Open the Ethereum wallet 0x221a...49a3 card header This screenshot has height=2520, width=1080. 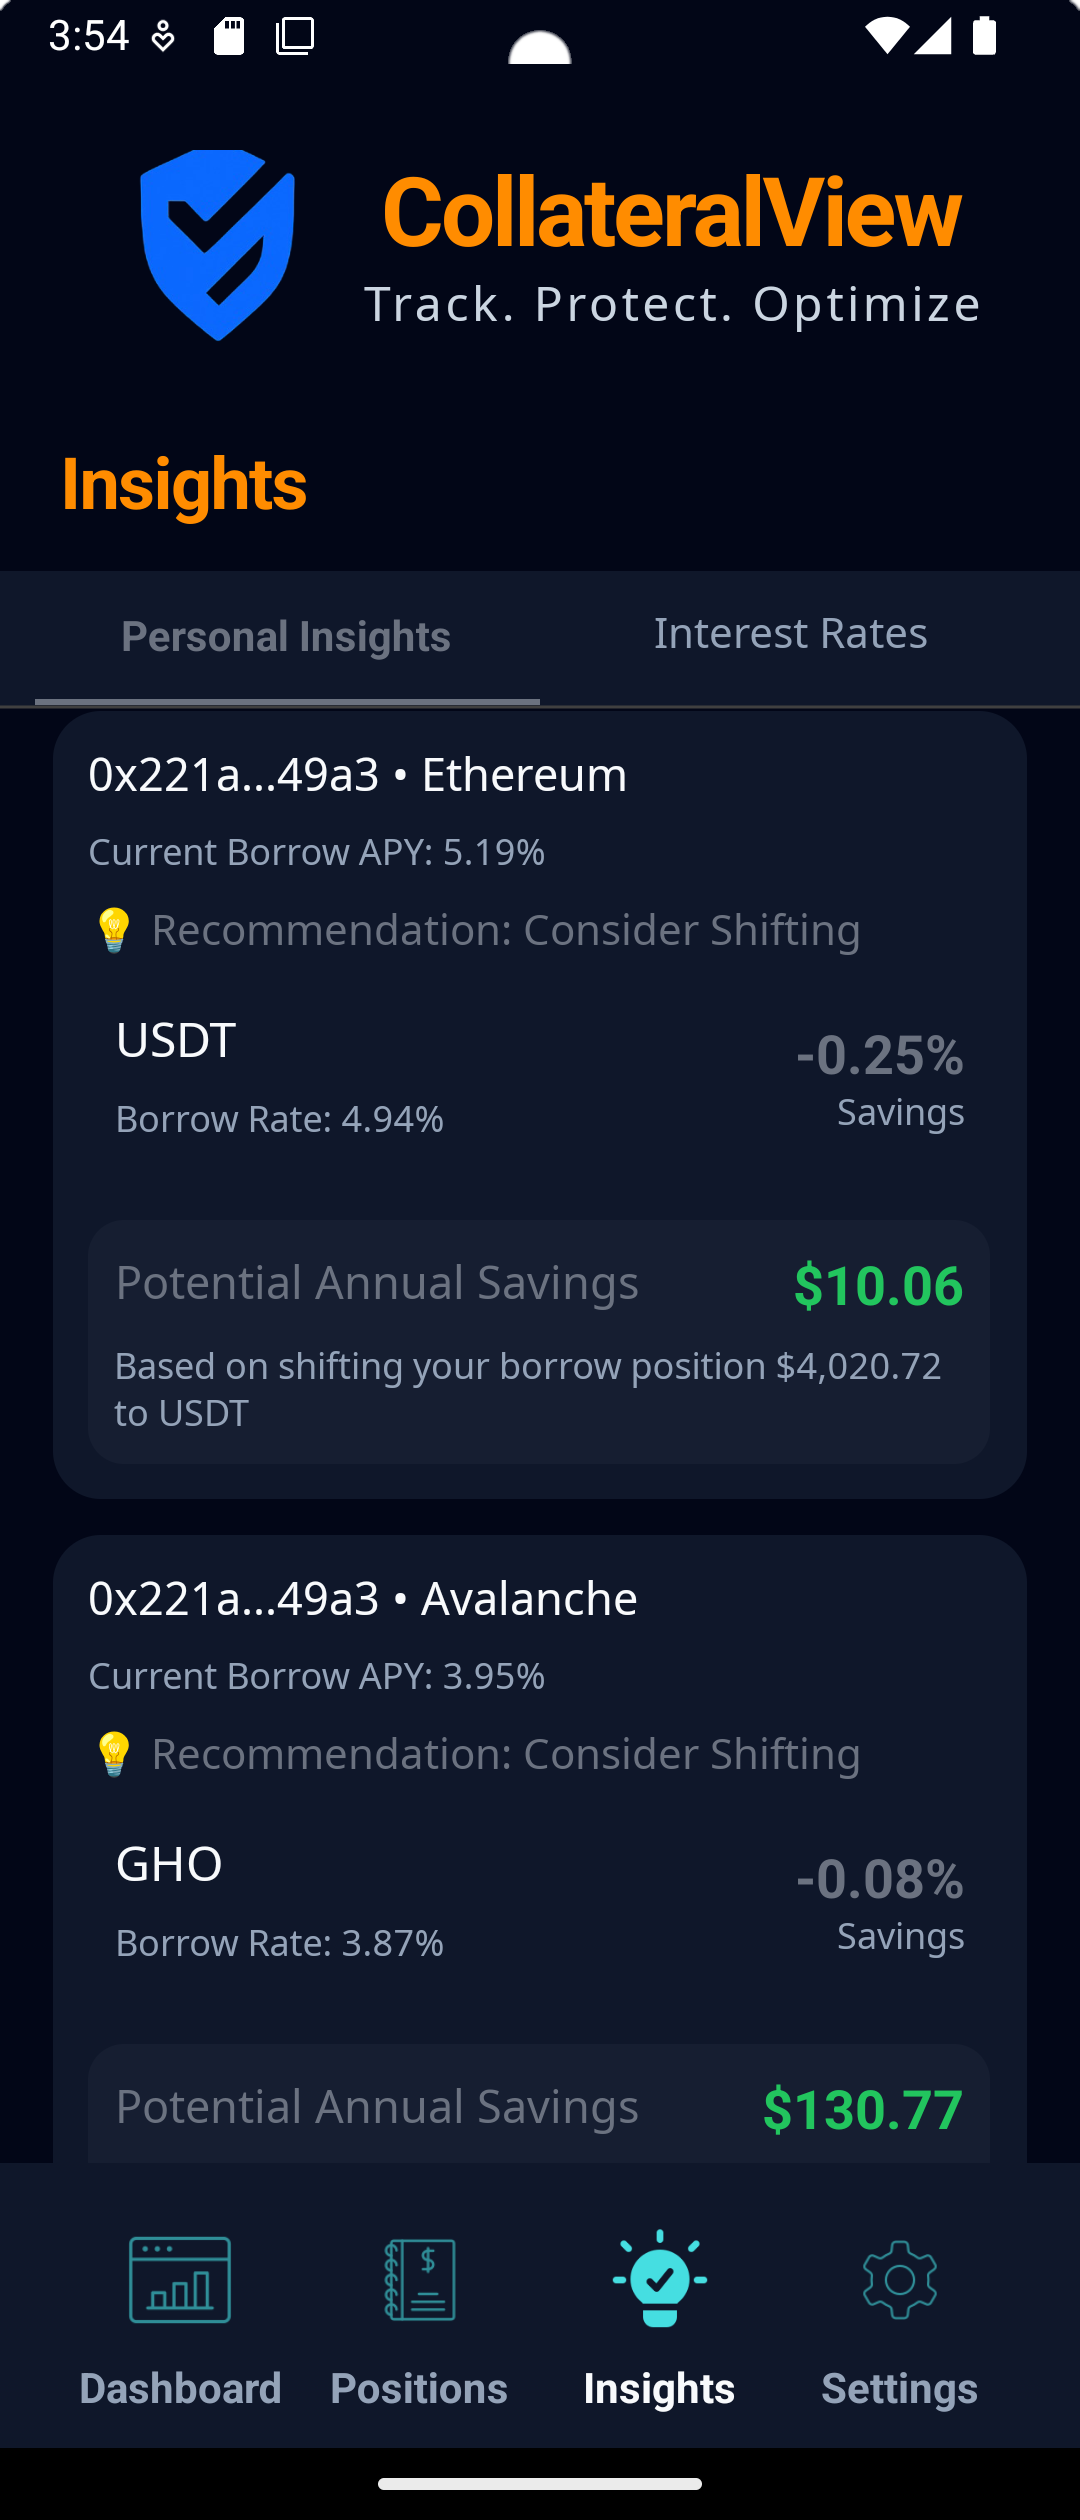click(358, 775)
